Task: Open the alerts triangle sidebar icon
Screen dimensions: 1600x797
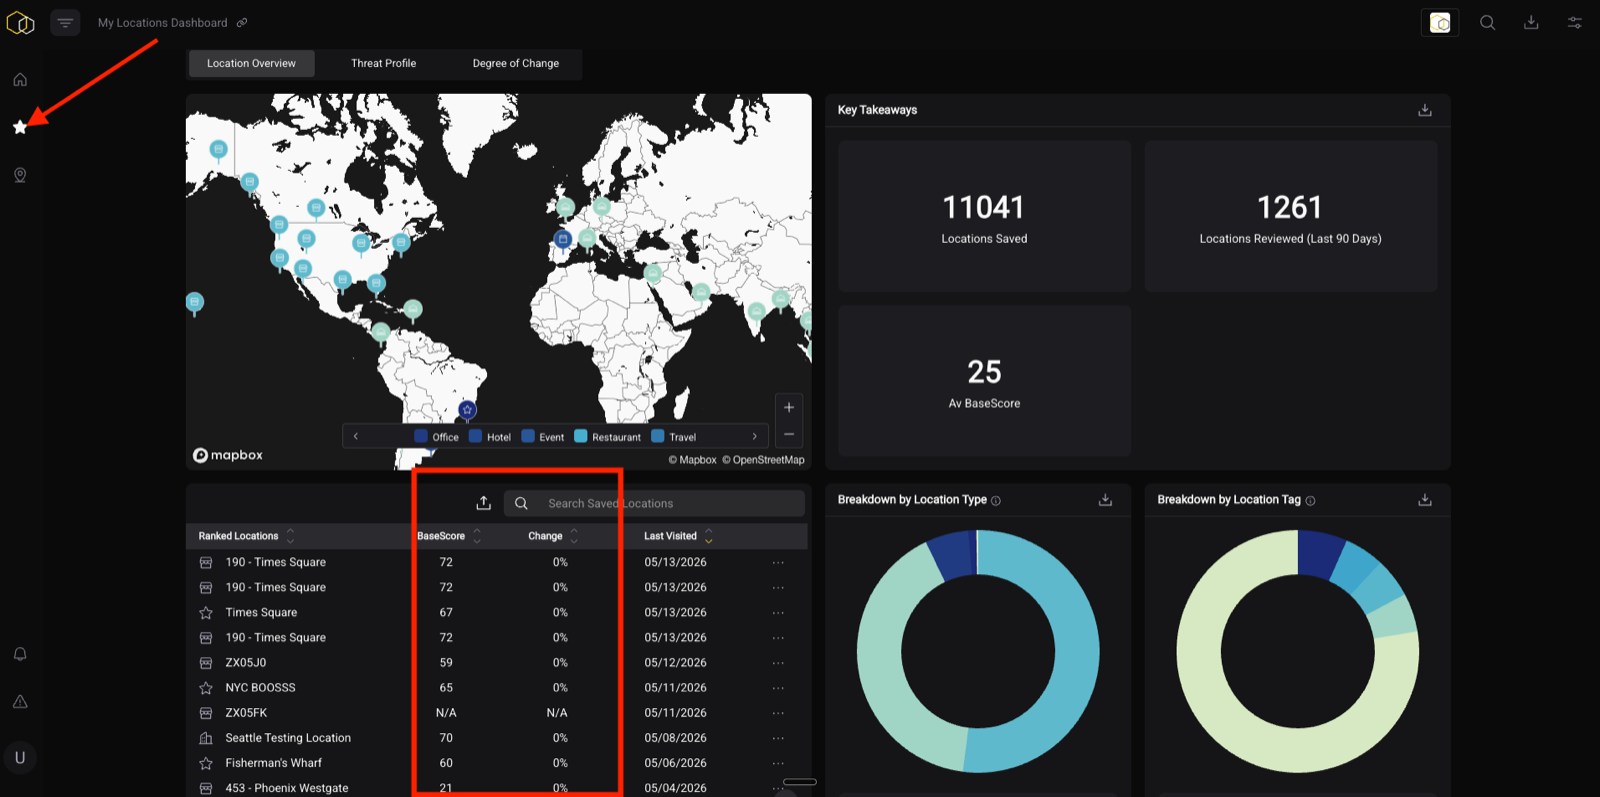Action: 20,702
